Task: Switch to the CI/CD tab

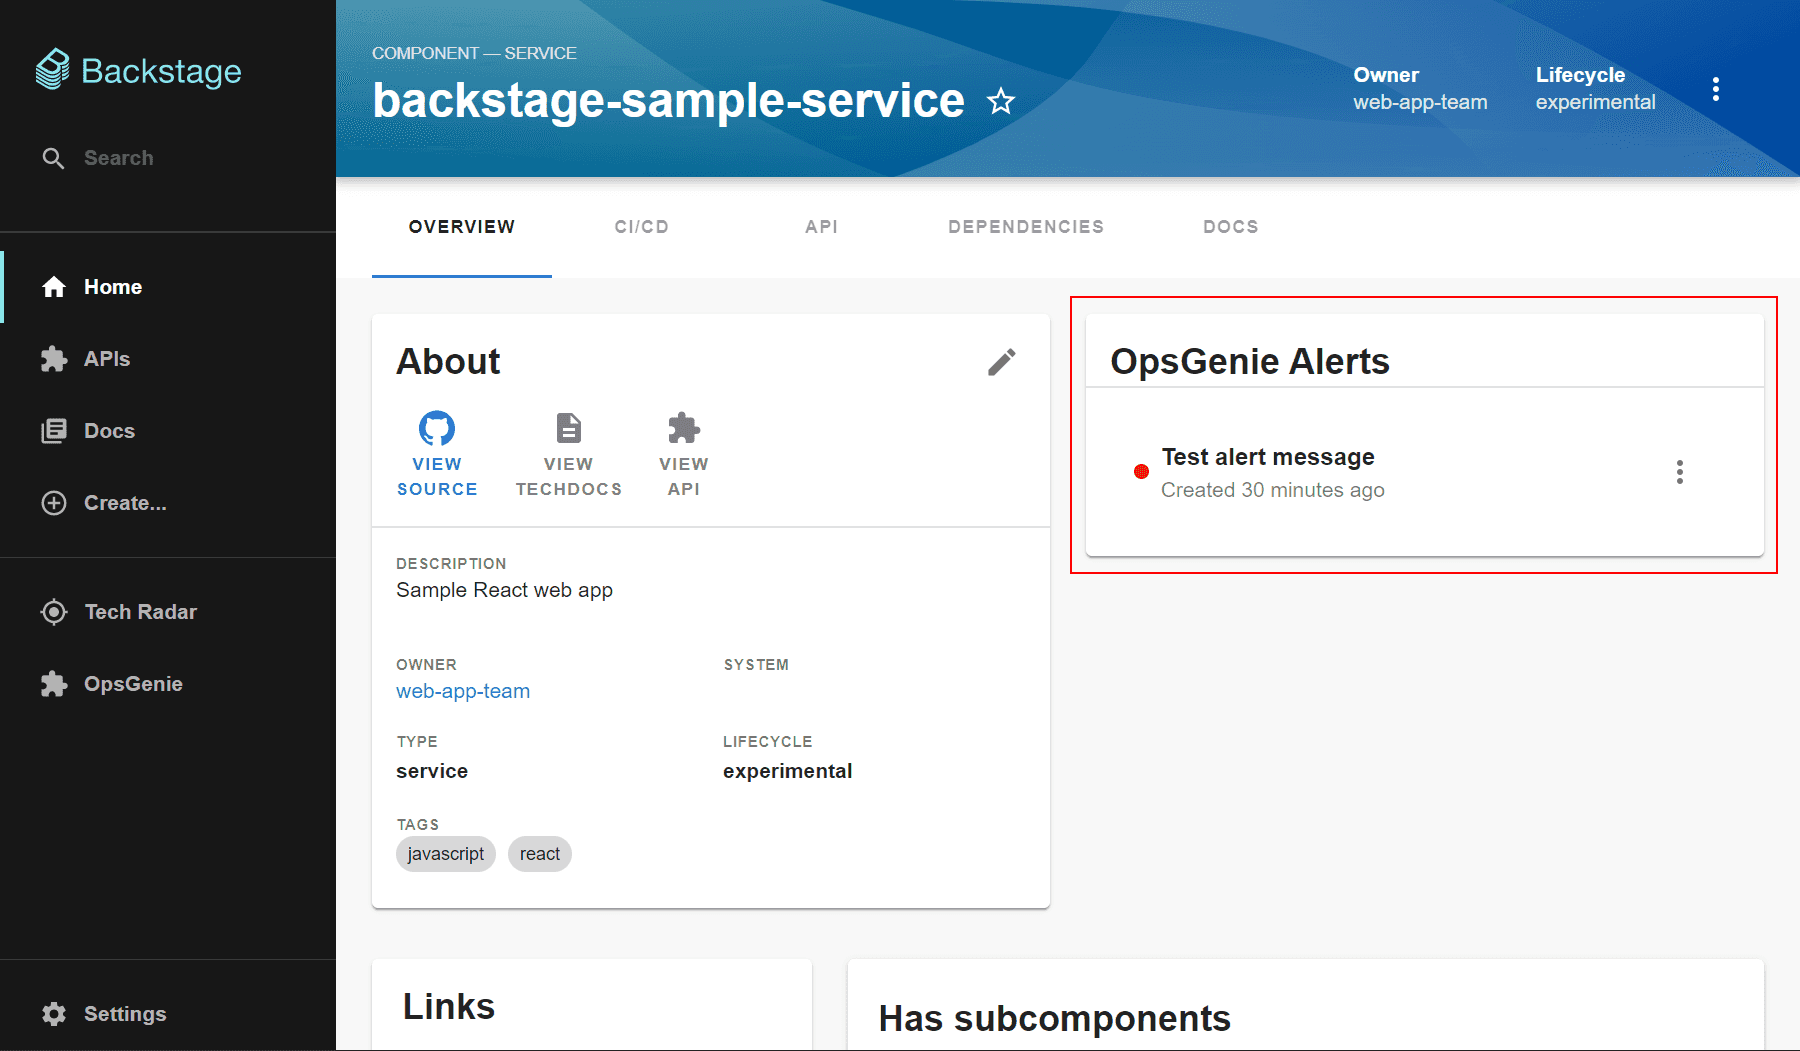Action: 642,227
